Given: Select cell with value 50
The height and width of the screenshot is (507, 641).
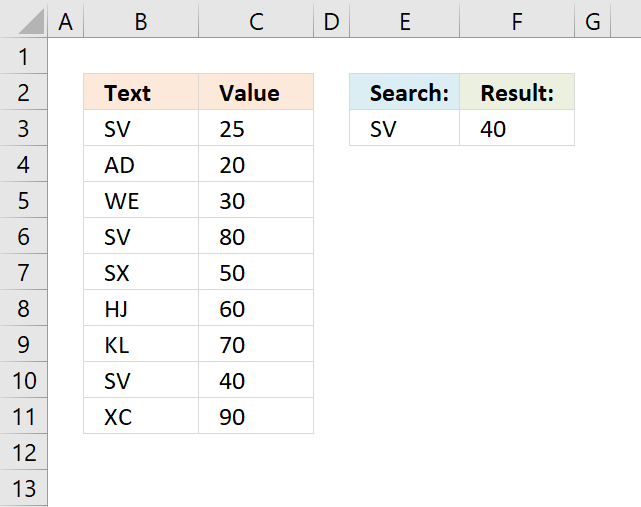Looking at the screenshot, I should (x=256, y=272).
